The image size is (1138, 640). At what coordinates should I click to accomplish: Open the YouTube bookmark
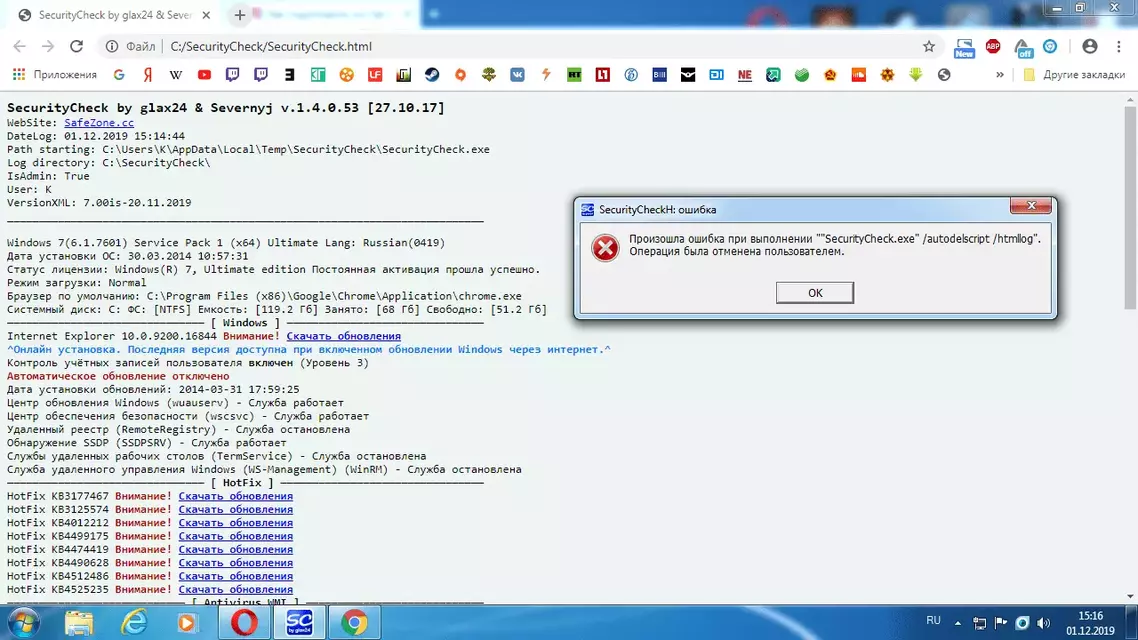tap(204, 75)
